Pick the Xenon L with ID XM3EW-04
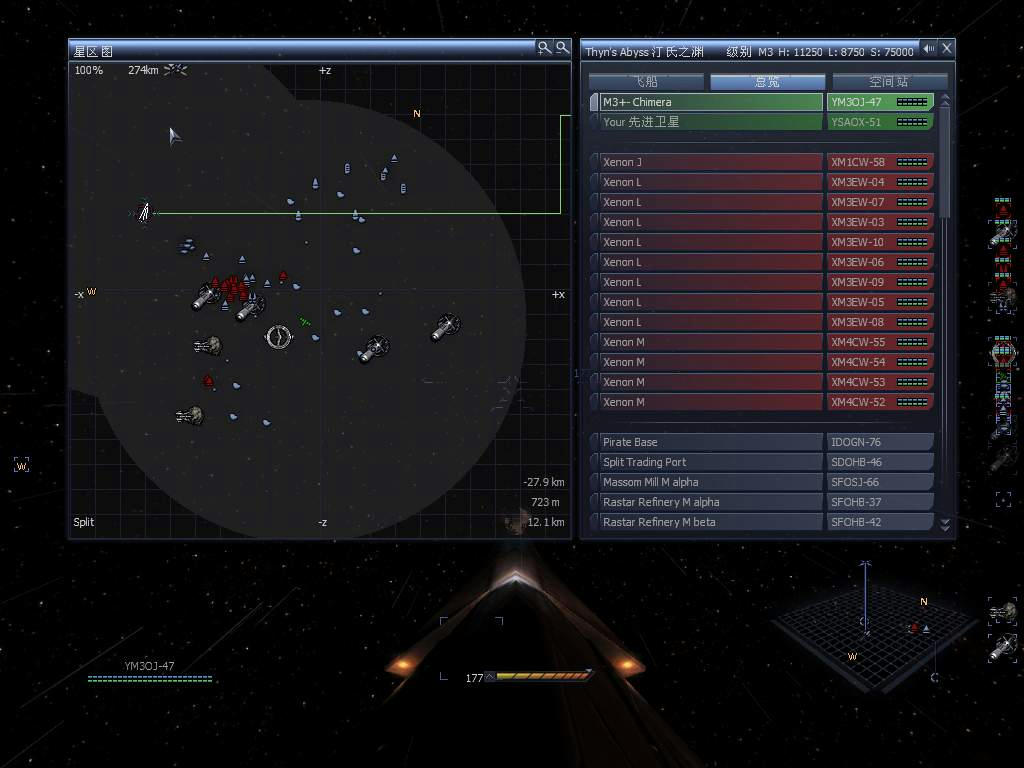1024x768 pixels. (x=761, y=182)
